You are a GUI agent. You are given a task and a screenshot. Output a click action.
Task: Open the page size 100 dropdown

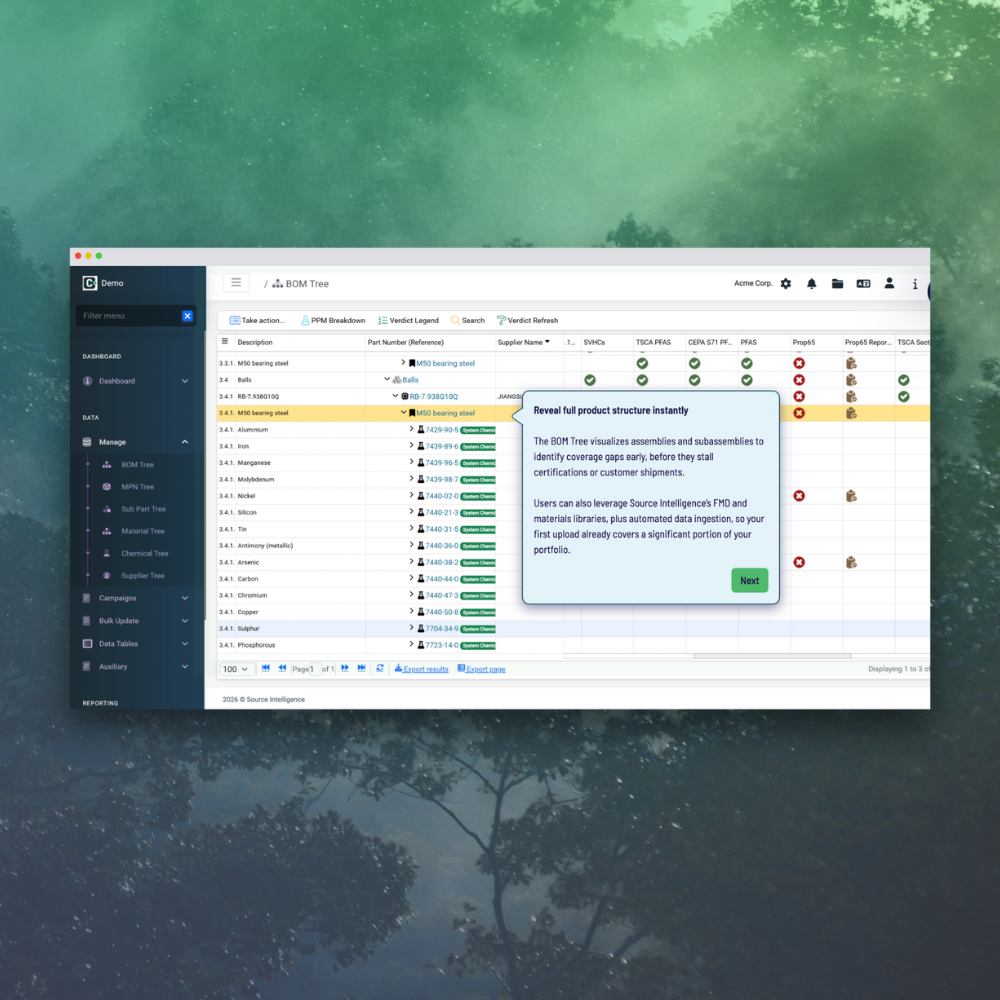coord(236,669)
